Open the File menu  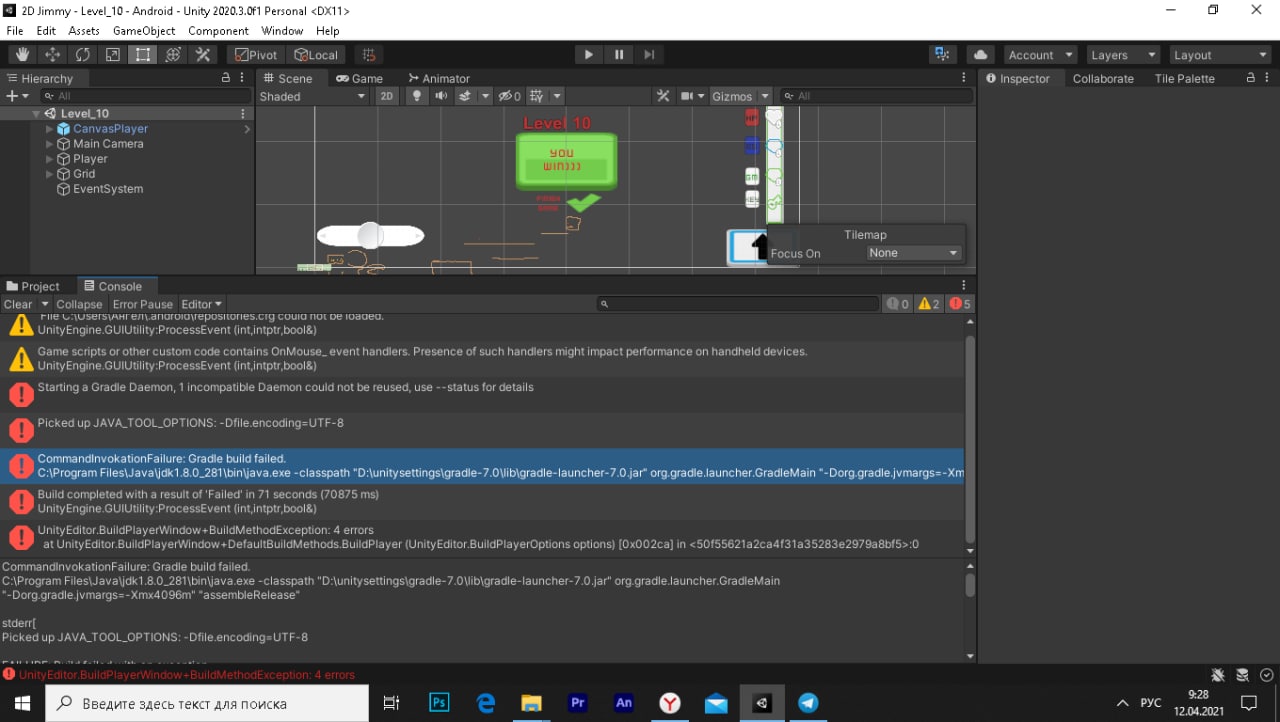[x=15, y=31]
